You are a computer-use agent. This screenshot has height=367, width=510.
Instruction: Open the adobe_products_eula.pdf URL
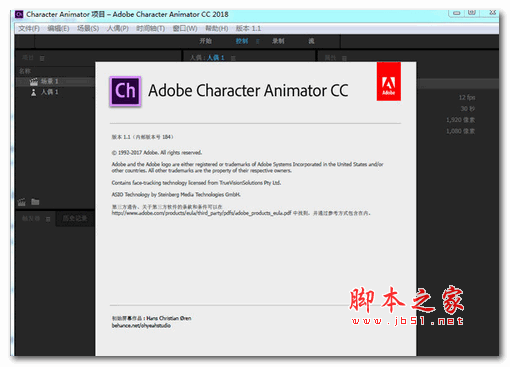pyautogui.click(x=202, y=213)
